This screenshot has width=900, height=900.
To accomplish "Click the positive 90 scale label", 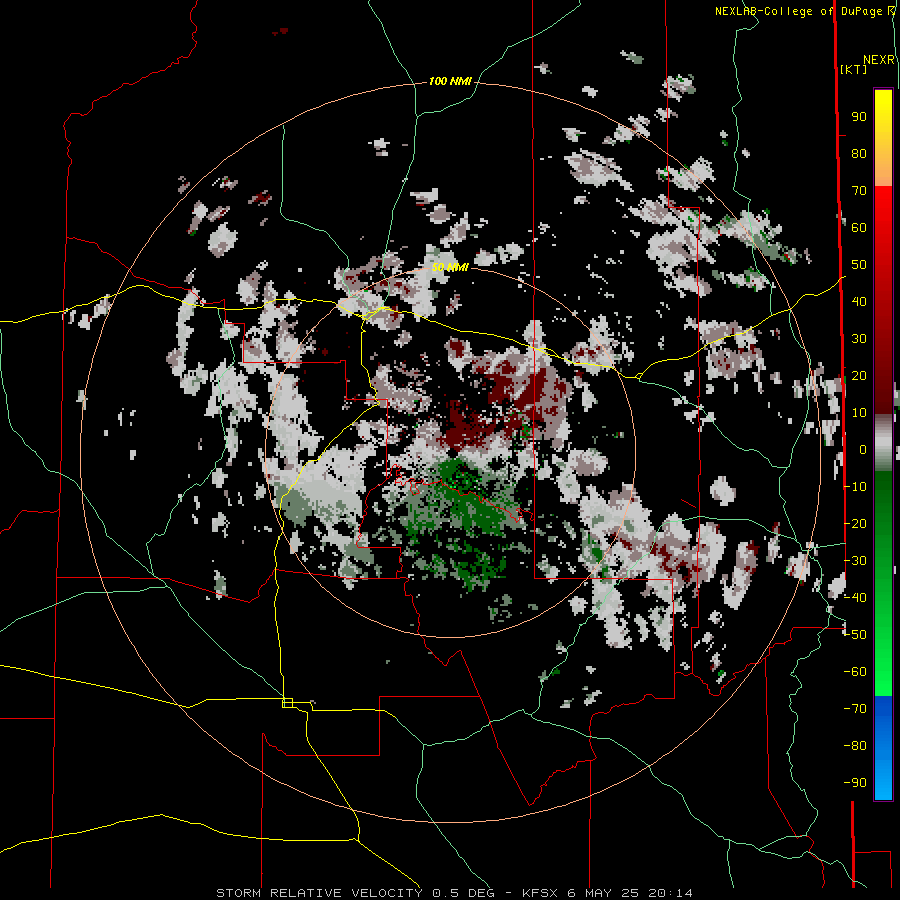I will pyautogui.click(x=859, y=117).
